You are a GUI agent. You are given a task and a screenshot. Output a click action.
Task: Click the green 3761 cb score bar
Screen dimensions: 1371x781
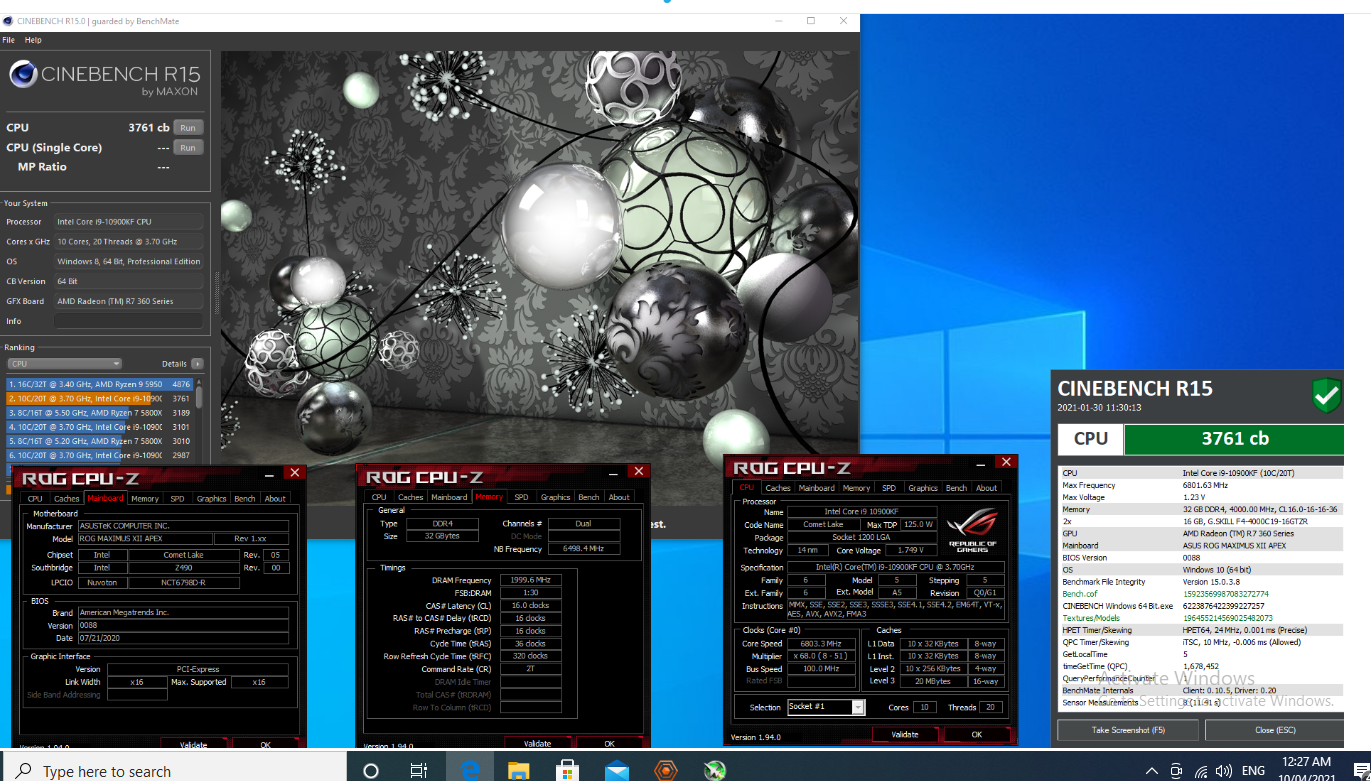click(x=1235, y=439)
